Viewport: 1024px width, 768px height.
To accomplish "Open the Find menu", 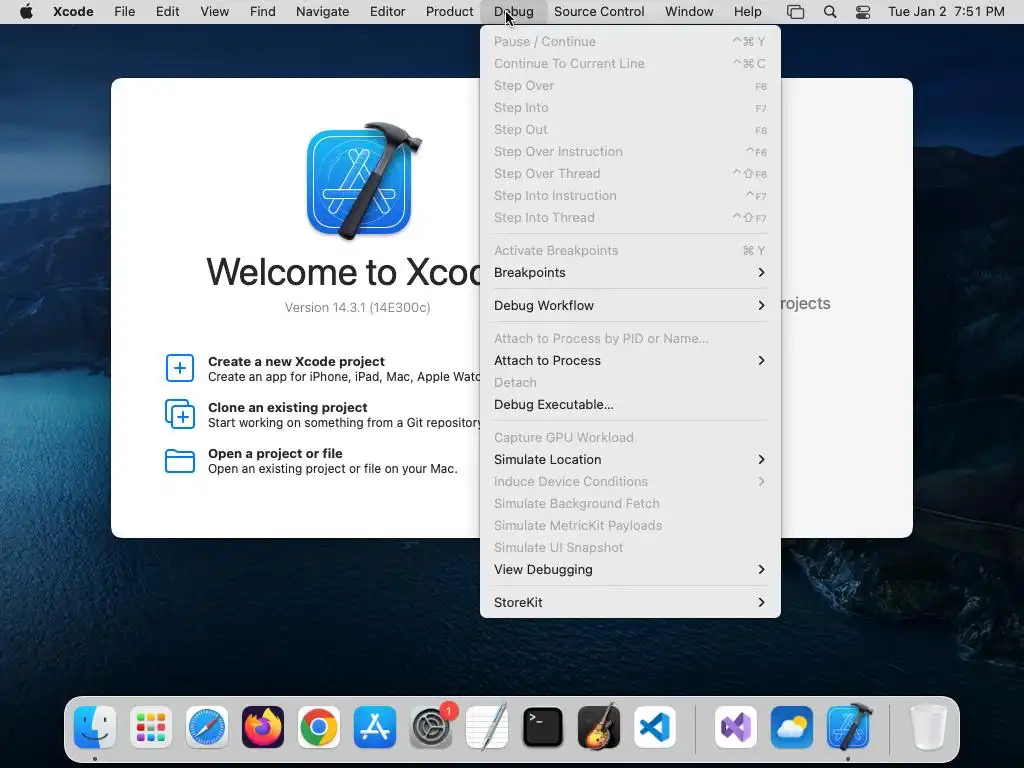I will [x=263, y=11].
